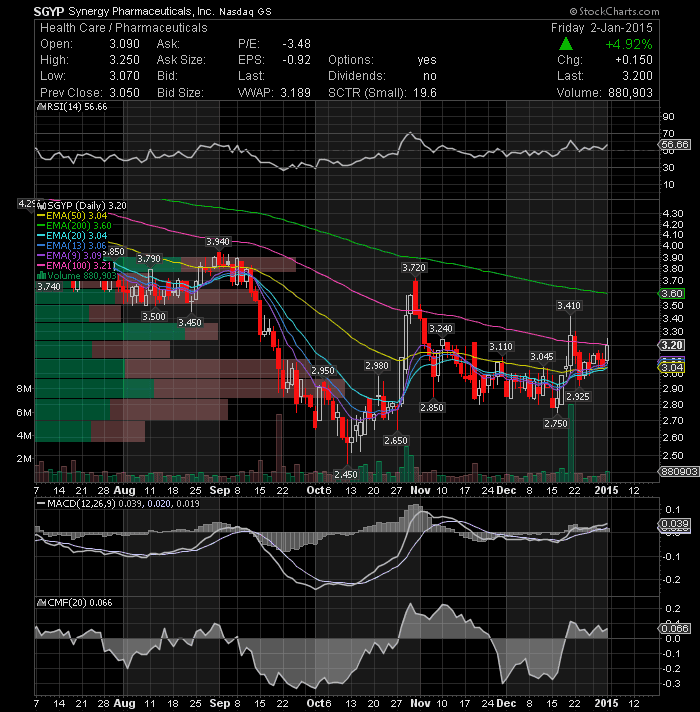Click the EMA(200) 3.60 legend text
The width and height of the screenshot is (700, 712).
[79, 226]
